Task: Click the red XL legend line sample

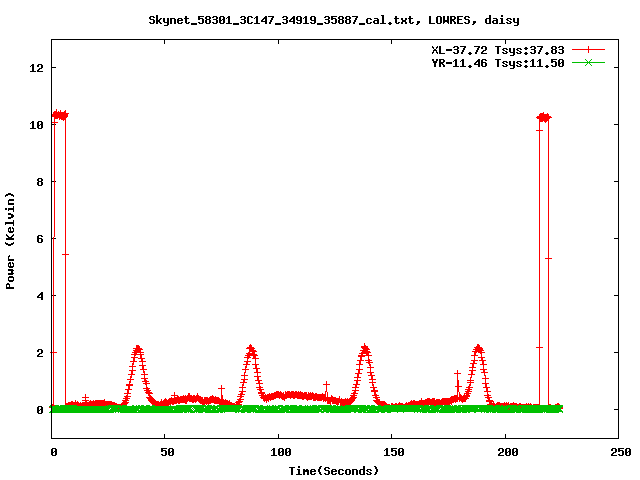Action: point(588,50)
